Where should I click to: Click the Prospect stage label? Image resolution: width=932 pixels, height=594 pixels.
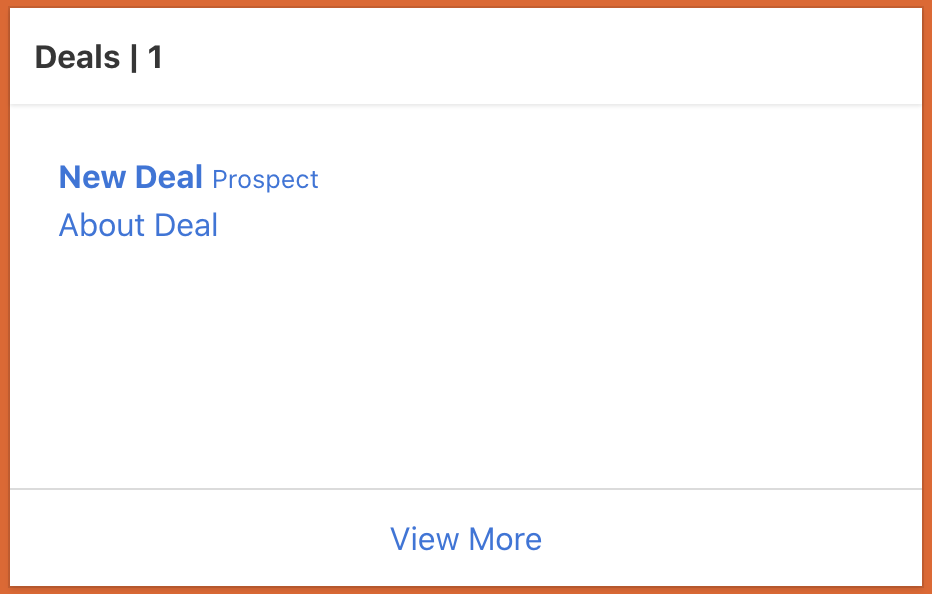point(265,180)
